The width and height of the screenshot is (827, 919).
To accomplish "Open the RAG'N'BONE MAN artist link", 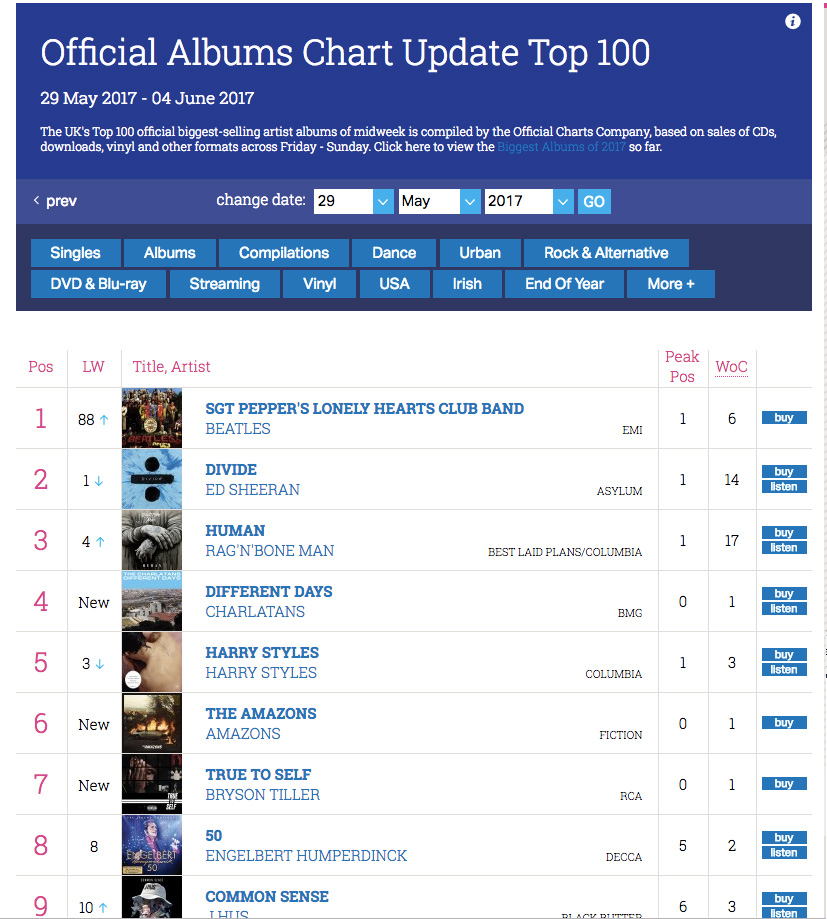I will [x=270, y=551].
